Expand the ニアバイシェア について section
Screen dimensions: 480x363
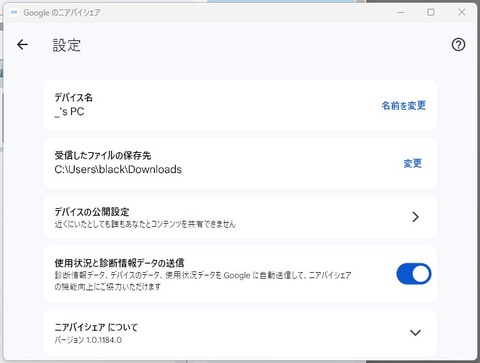(x=415, y=333)
